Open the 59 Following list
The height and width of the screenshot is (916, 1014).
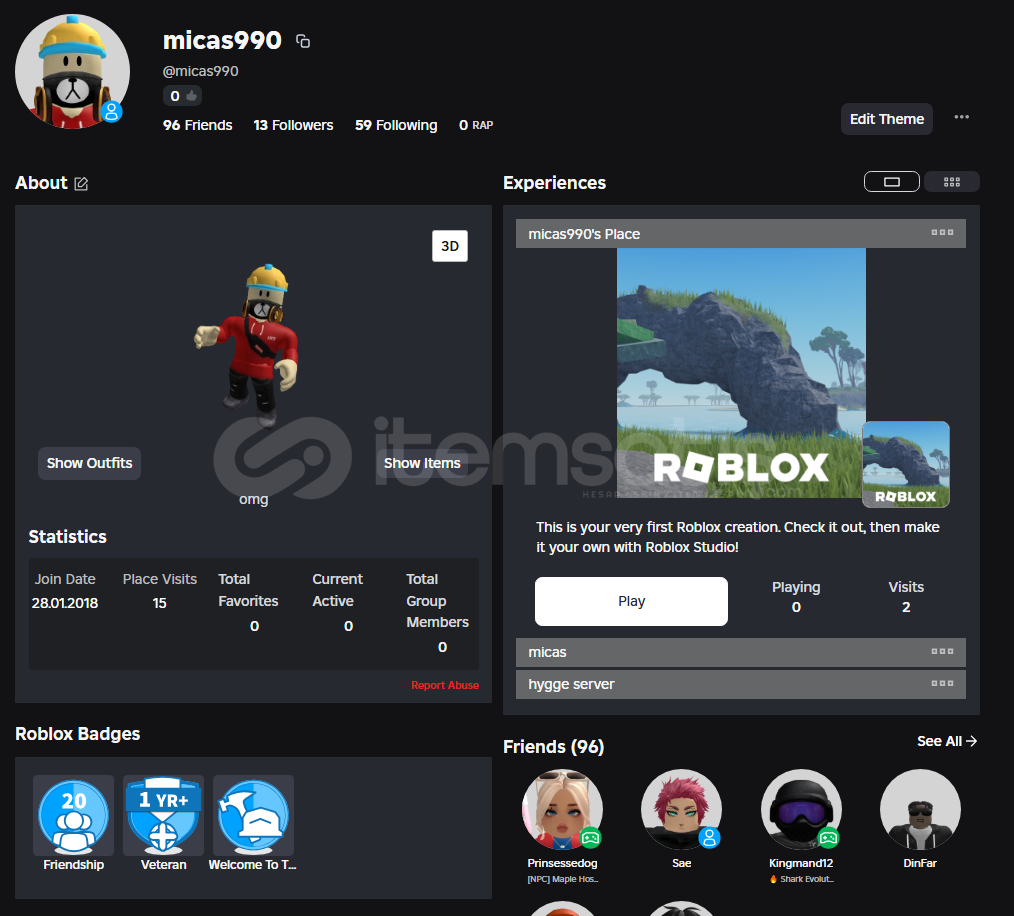[x=396, y=125]
